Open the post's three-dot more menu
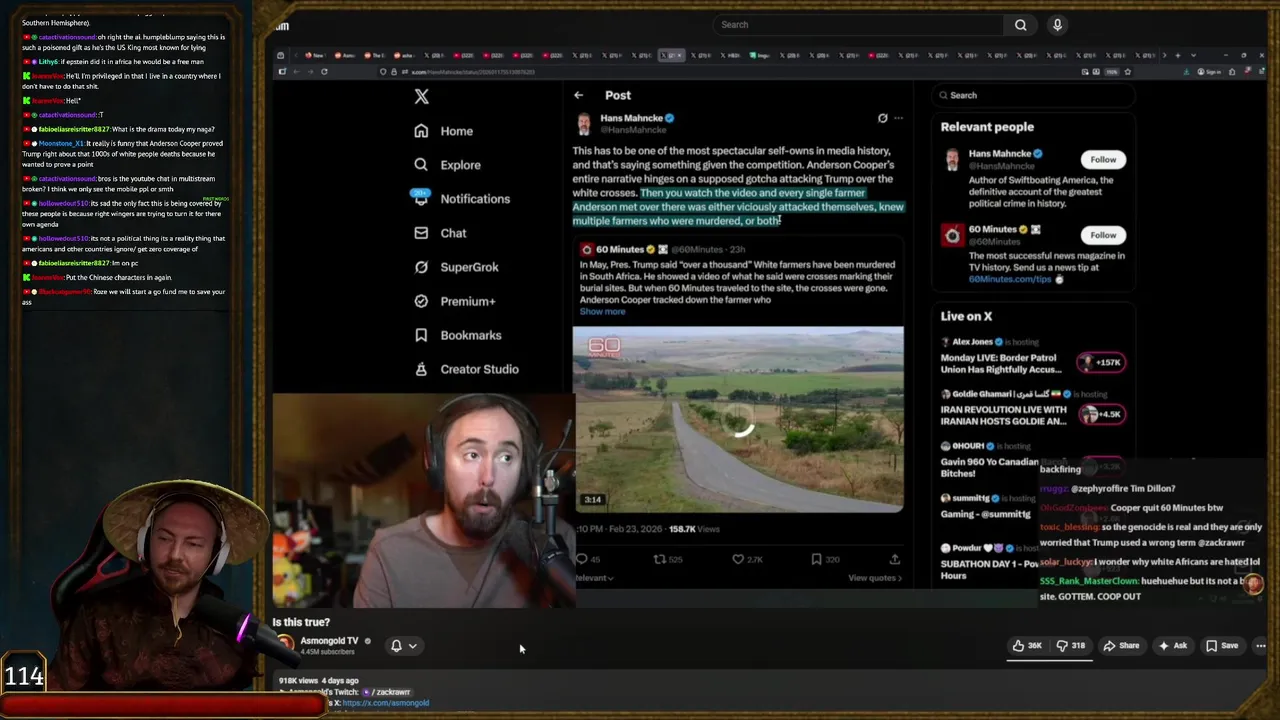Viewport: 1280px width, 720px height. [x=898, y=118]
